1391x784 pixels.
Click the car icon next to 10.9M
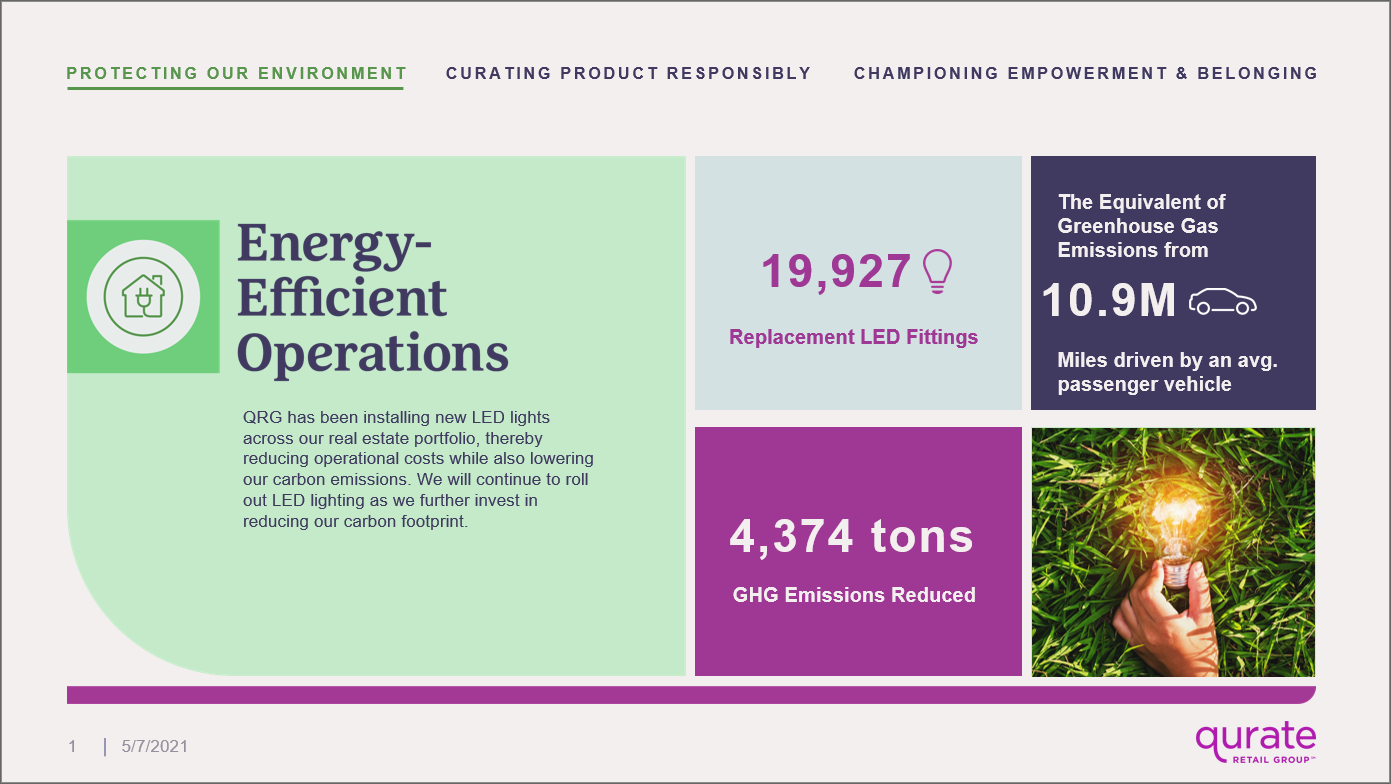1222,302
